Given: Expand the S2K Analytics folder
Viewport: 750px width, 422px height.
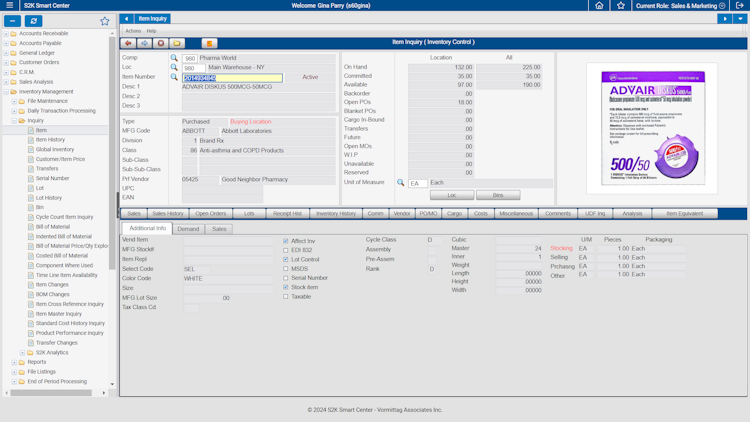Looking at the screenshot, I should pyautogui.click(x=22, y=353).
